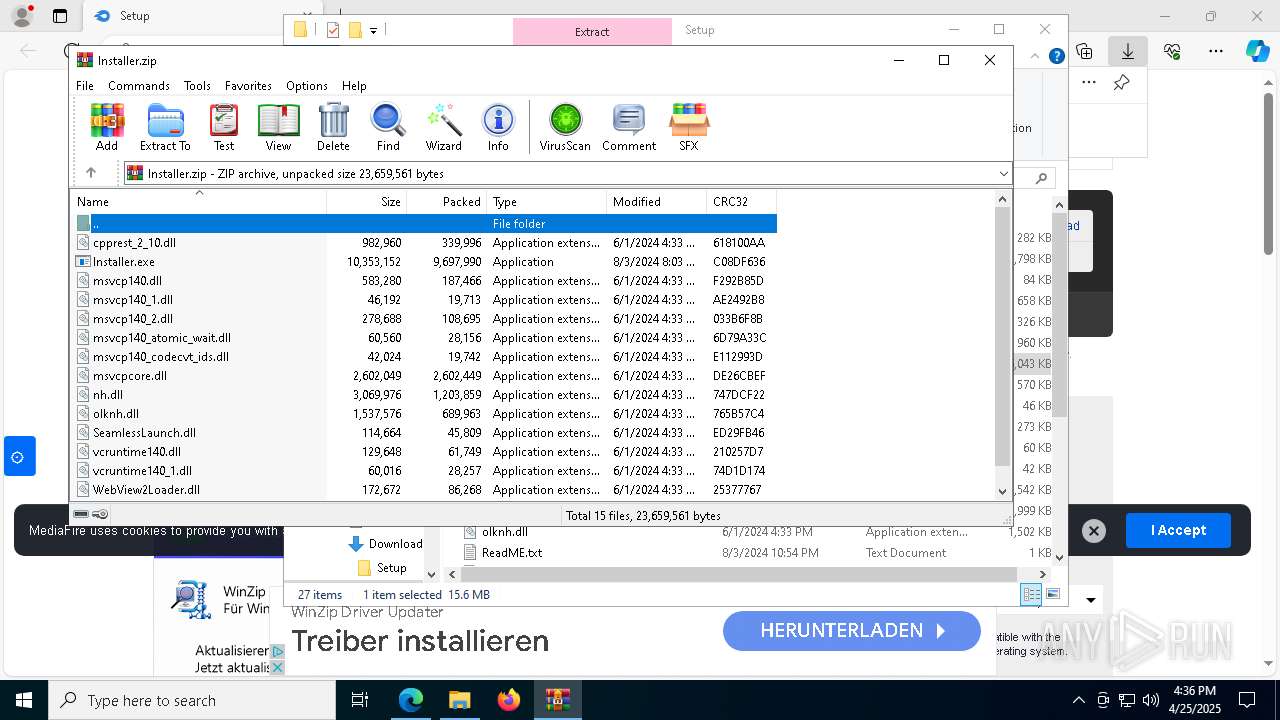Select SeamlessLaunch.dll file row
Screen dimensions: 1280x720
[x=424, y=433]
